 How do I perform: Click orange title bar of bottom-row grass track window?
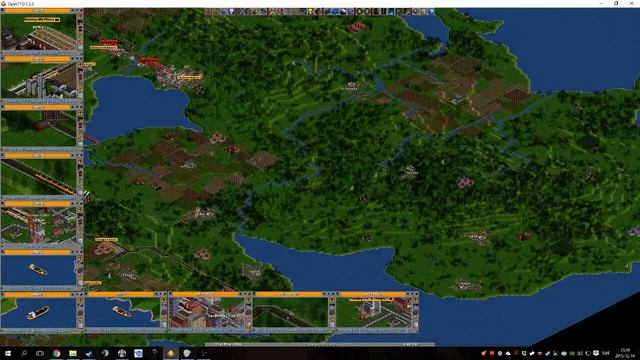(289, 294)
